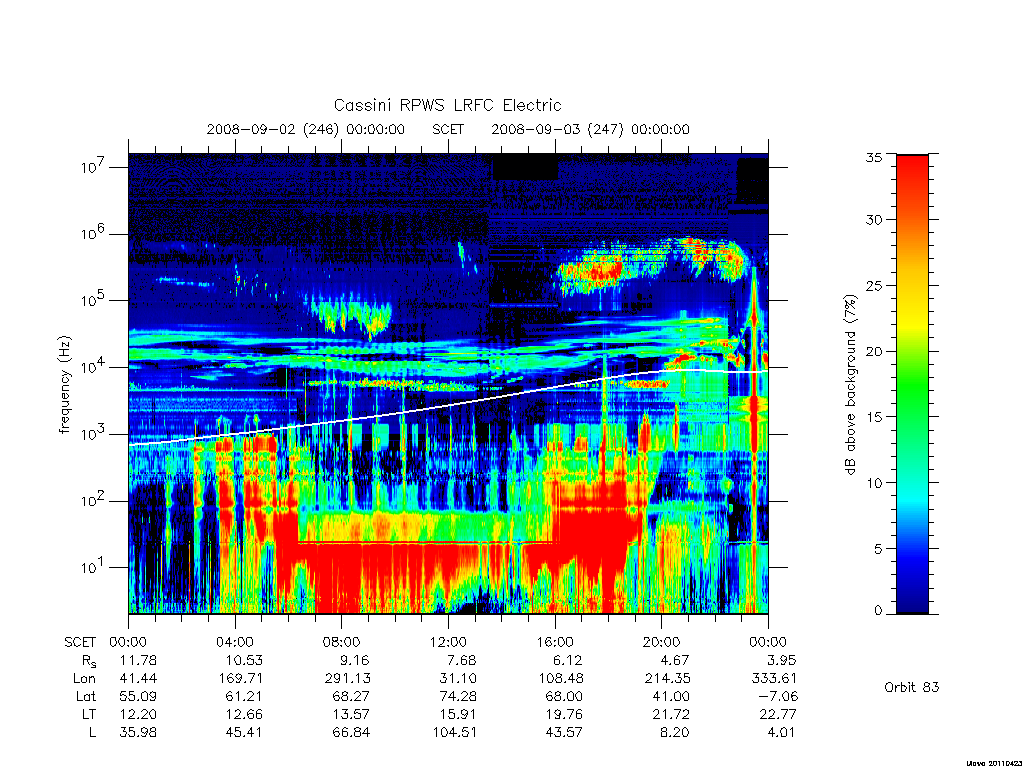The width and height of the screenshot is (1024, 768).
Task: Click the "dB above background (7%)" label
Action: 850,385
